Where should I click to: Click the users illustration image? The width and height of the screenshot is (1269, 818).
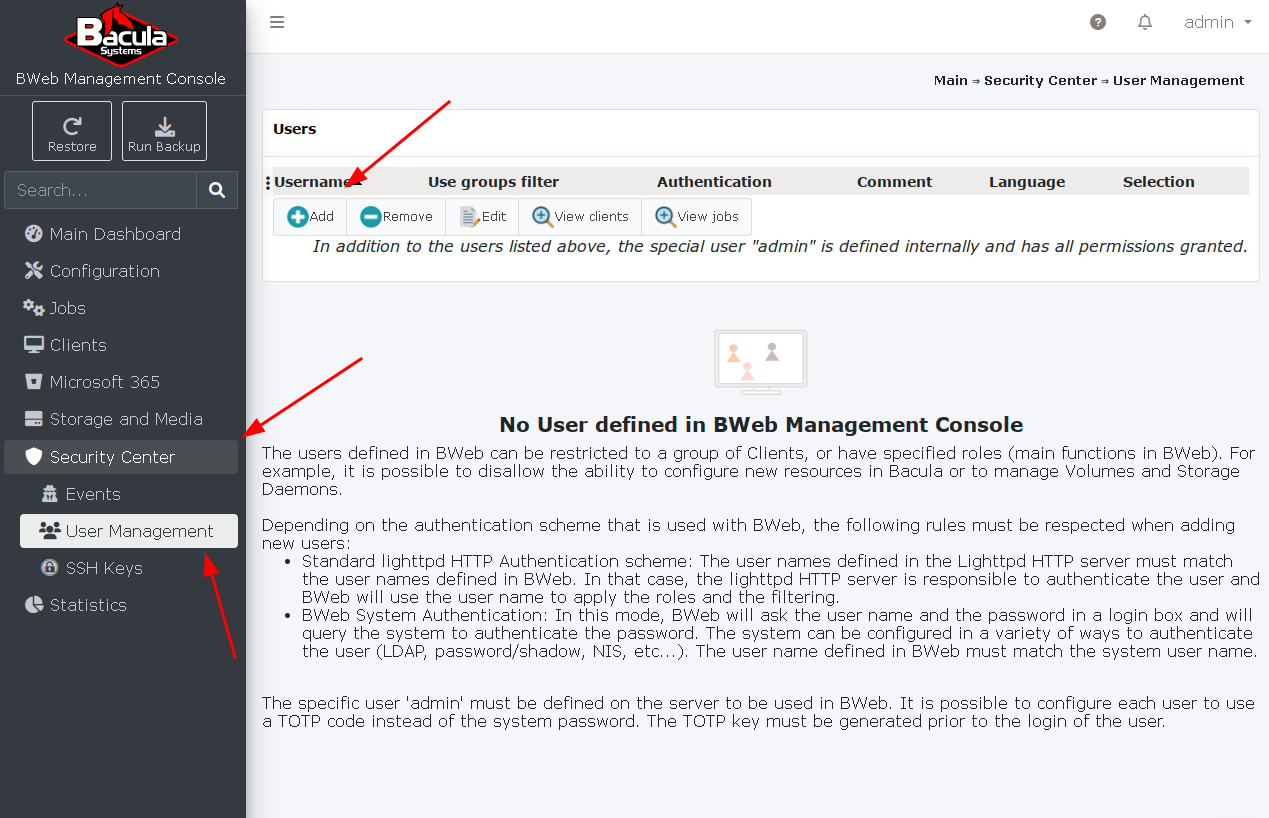coord(761,362)
